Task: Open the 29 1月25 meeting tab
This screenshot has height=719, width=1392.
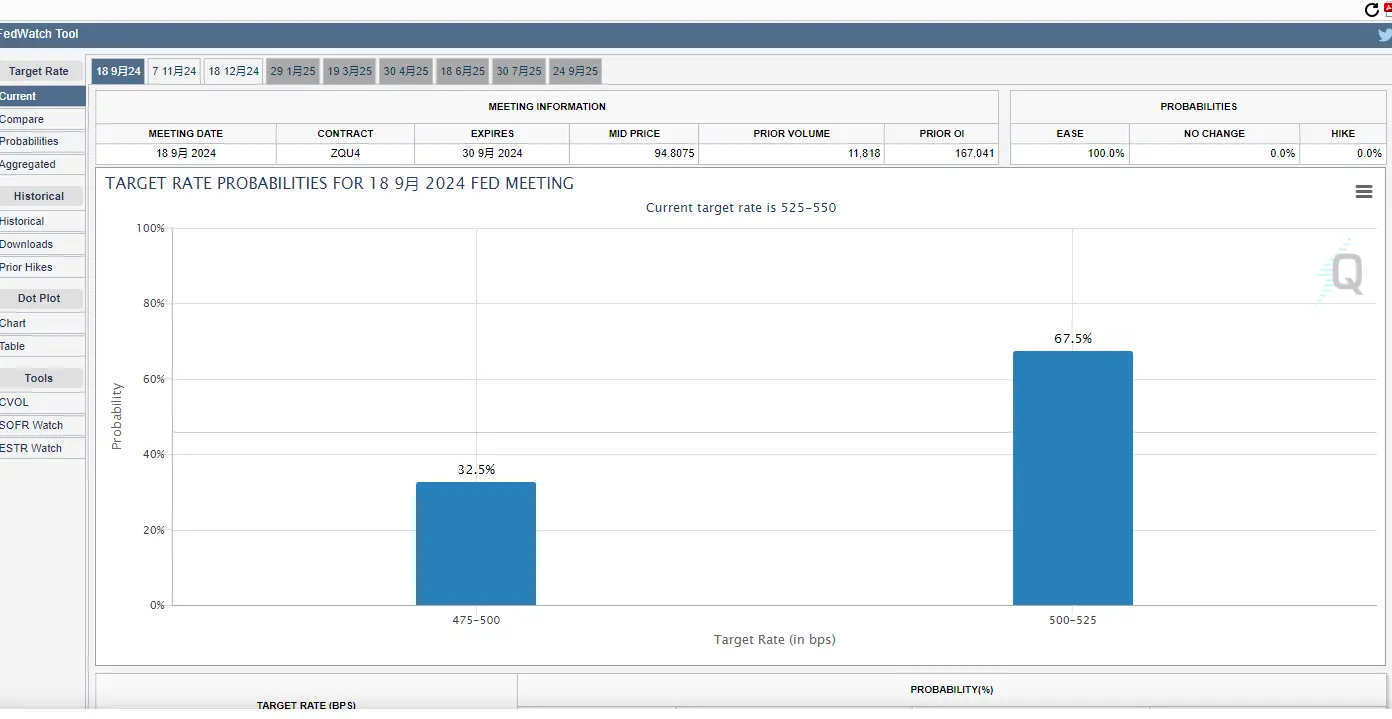Action: click(x=293, y=71)
